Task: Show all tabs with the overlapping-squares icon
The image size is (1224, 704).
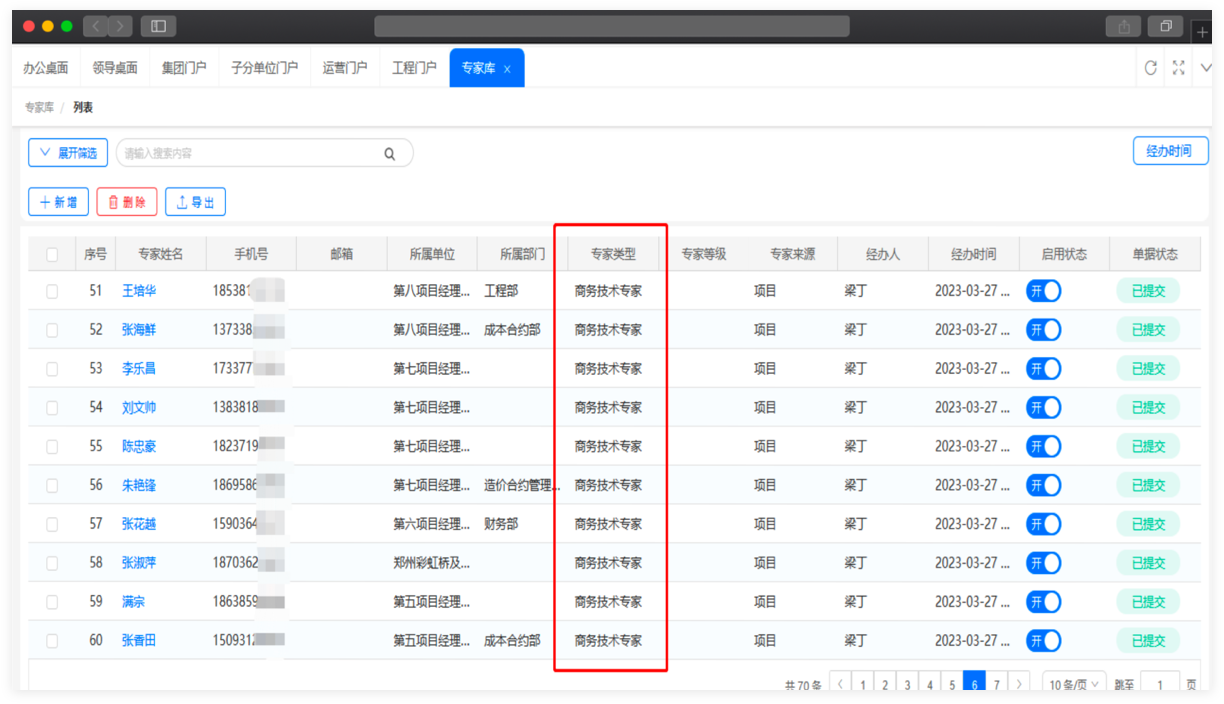Action: coord(1166,26)
